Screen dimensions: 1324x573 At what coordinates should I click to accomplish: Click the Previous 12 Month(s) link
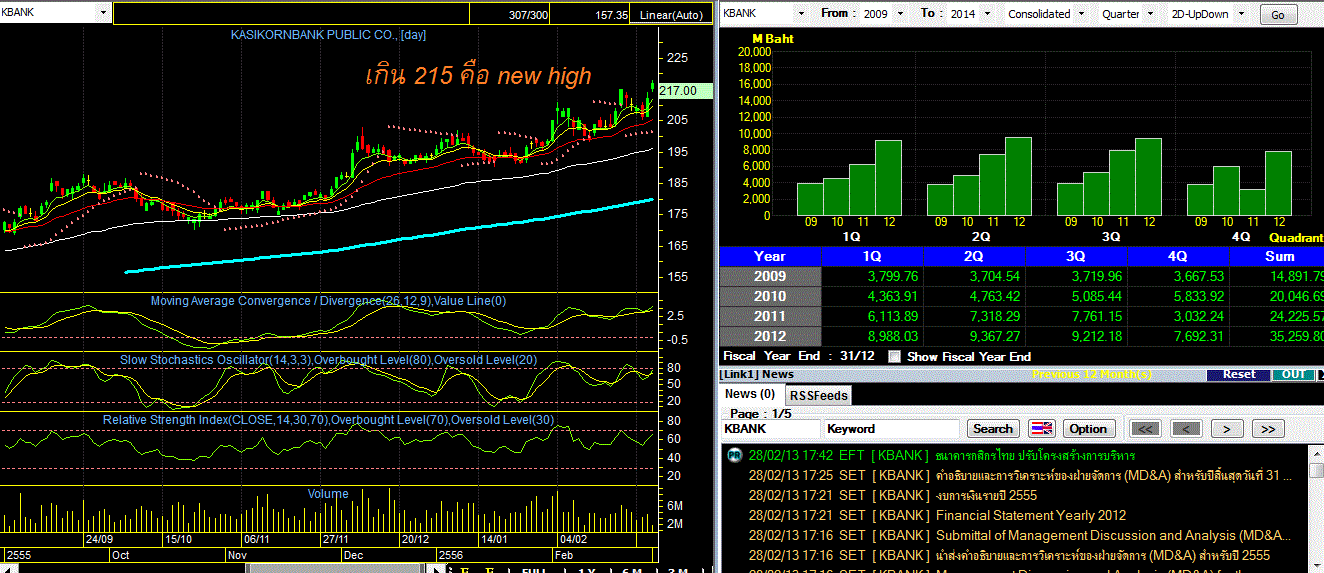1092,374
